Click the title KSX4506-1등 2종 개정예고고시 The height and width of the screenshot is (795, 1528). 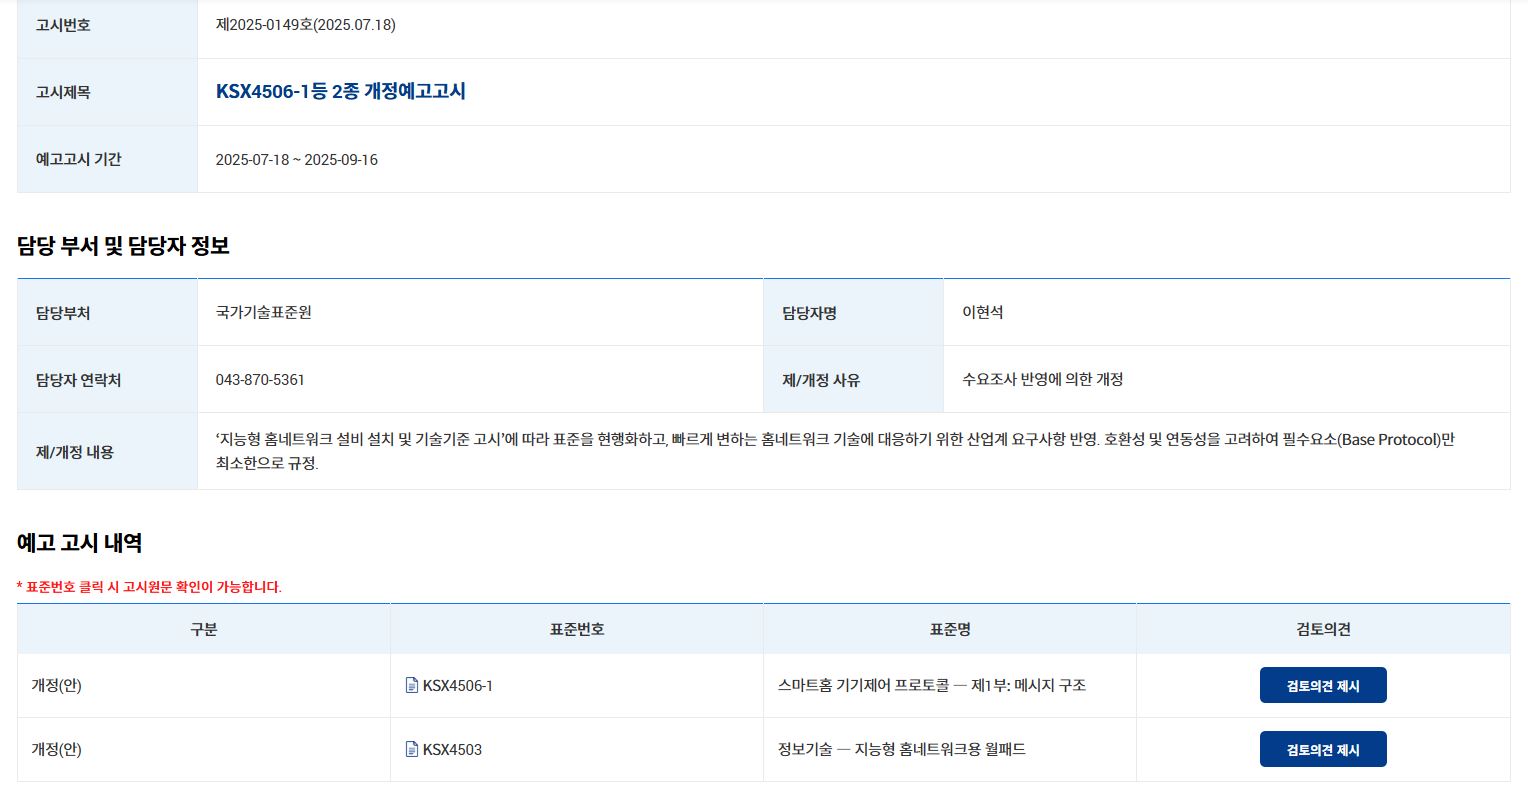click(340, 92)
